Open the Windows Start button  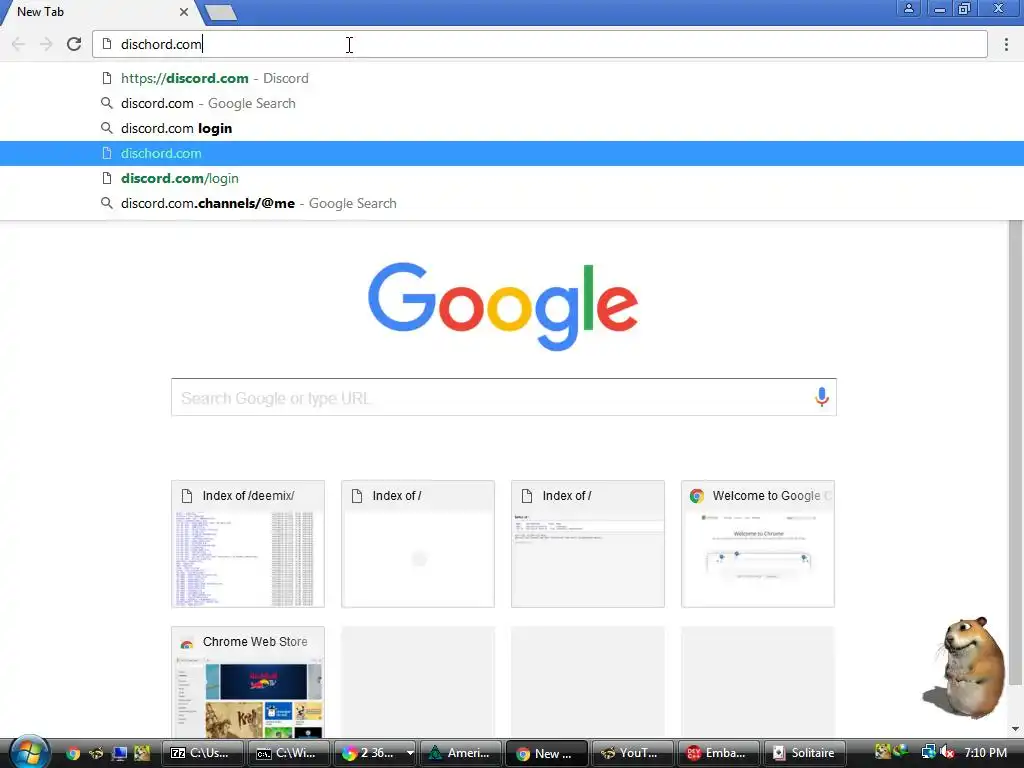coord(29,752)
